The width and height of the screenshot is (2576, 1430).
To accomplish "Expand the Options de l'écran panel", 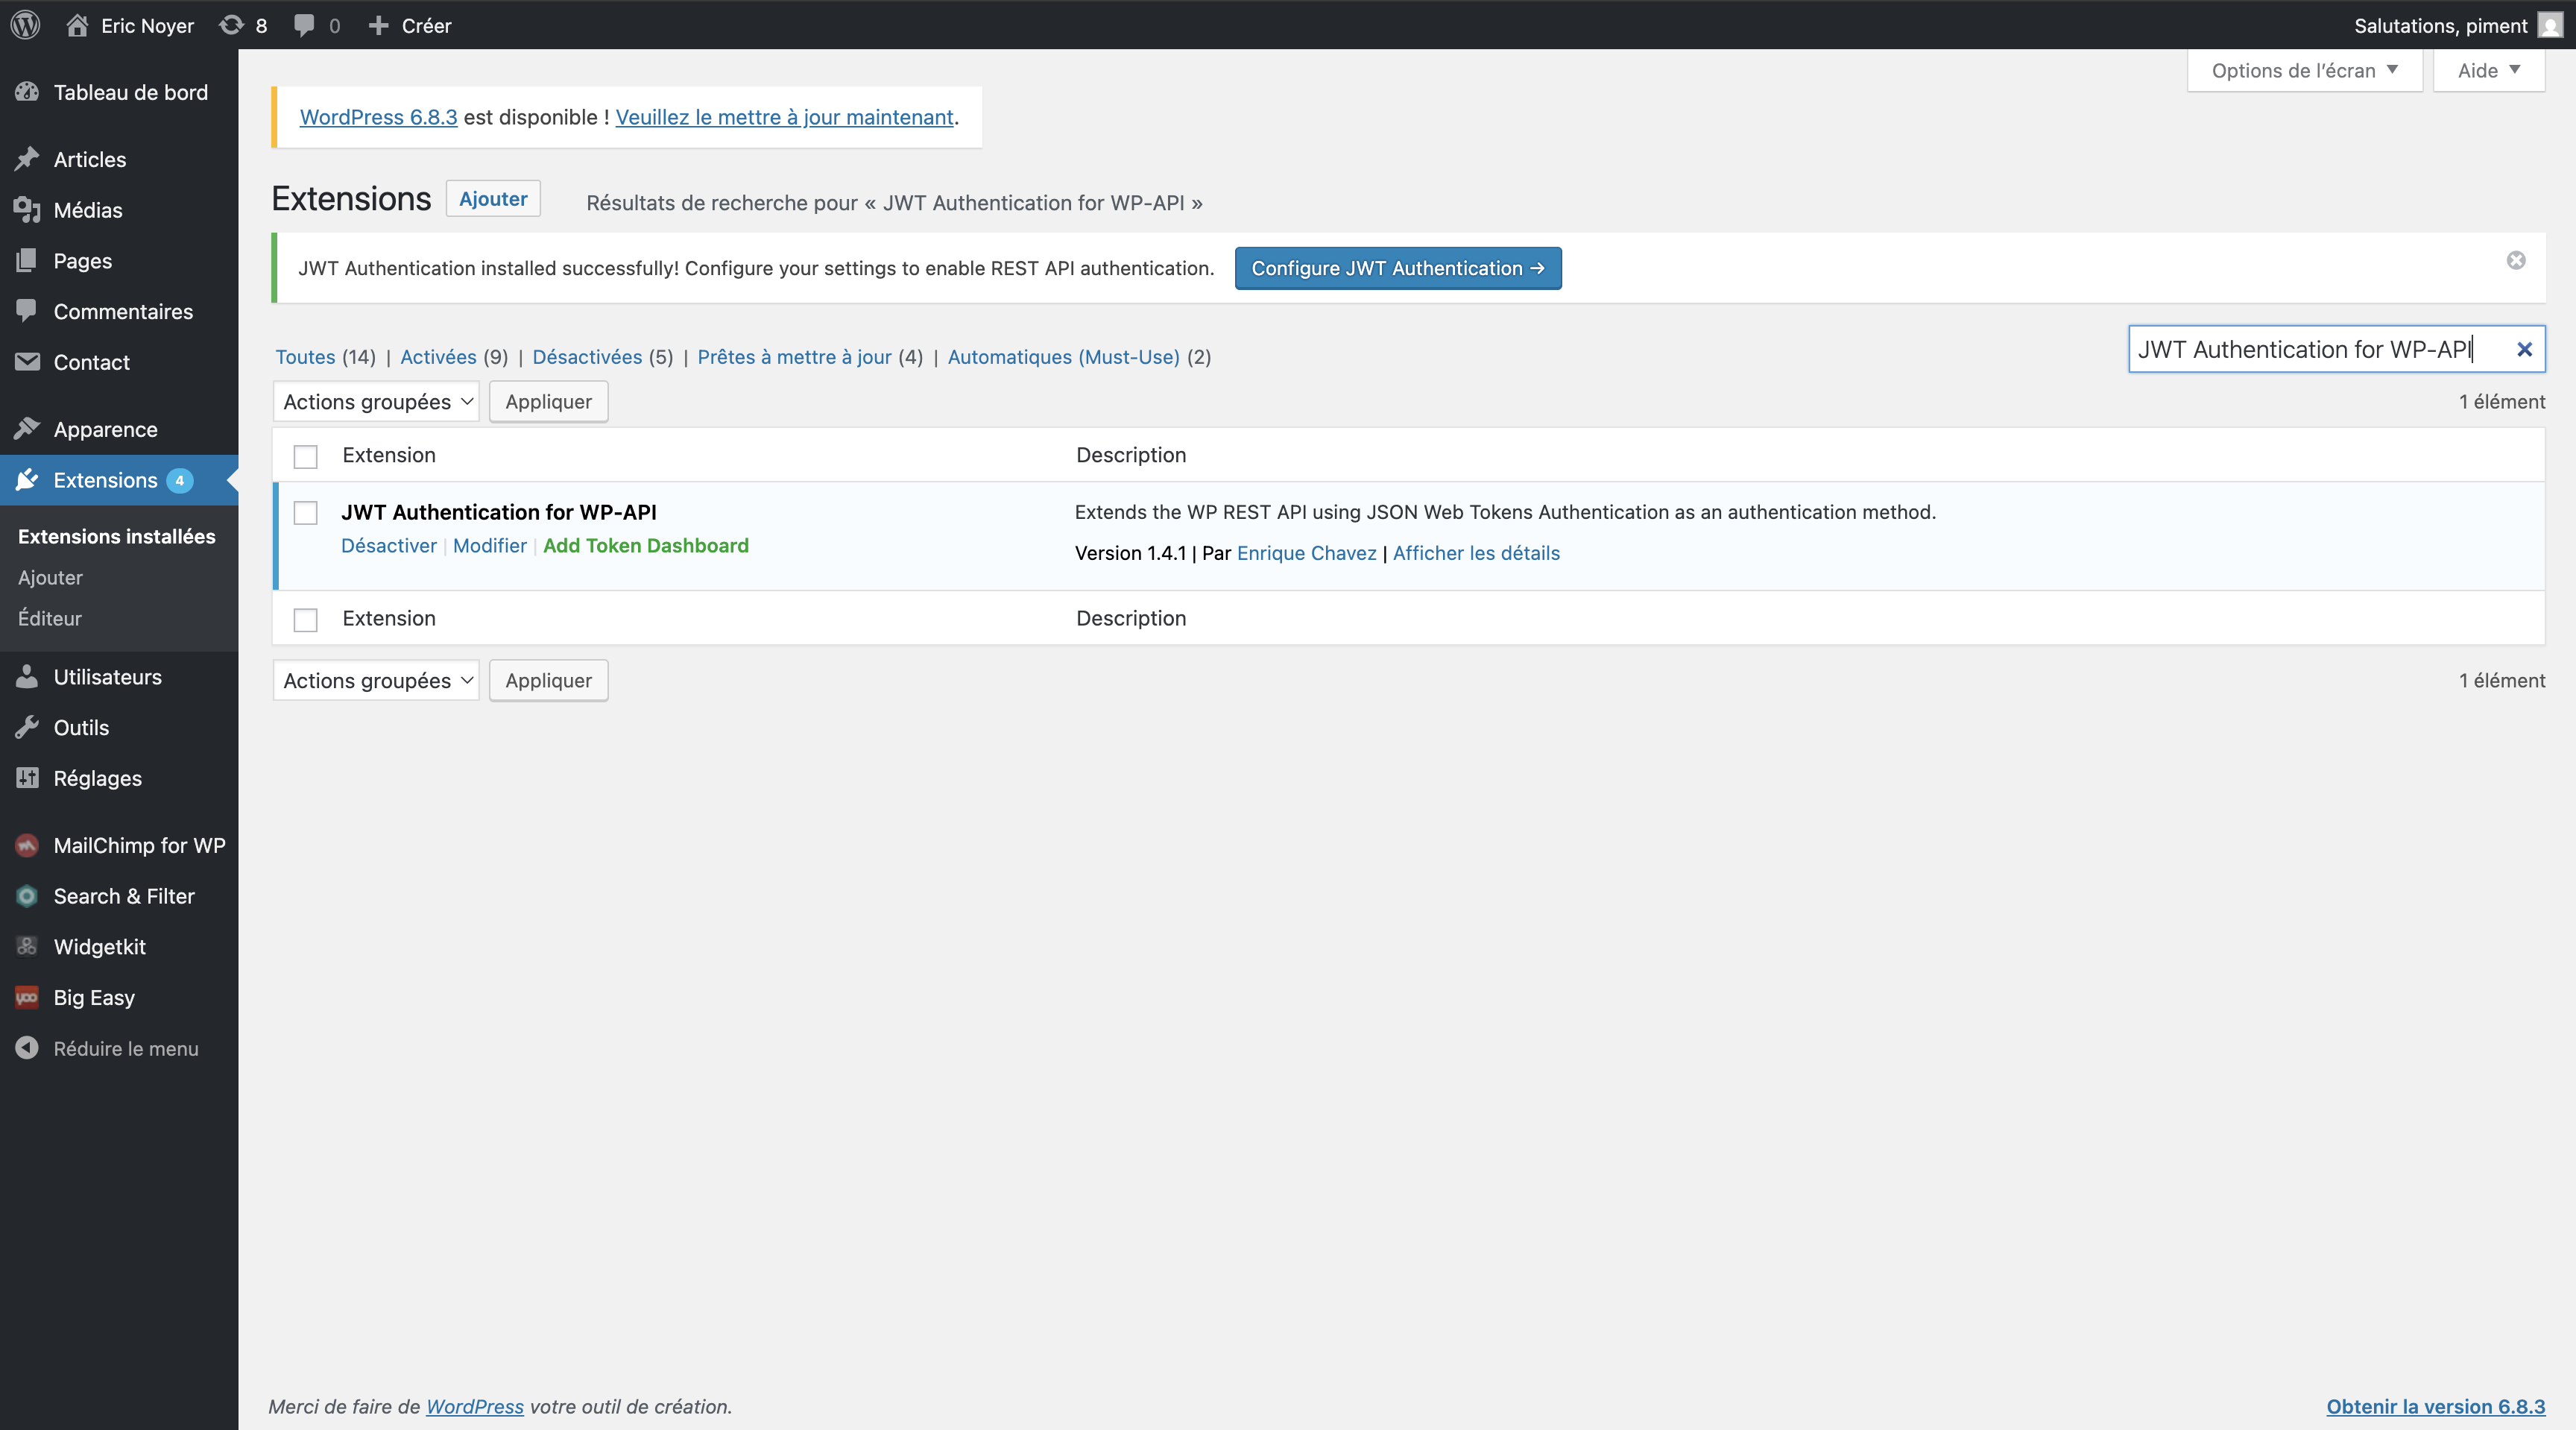I will [2303, 71].
